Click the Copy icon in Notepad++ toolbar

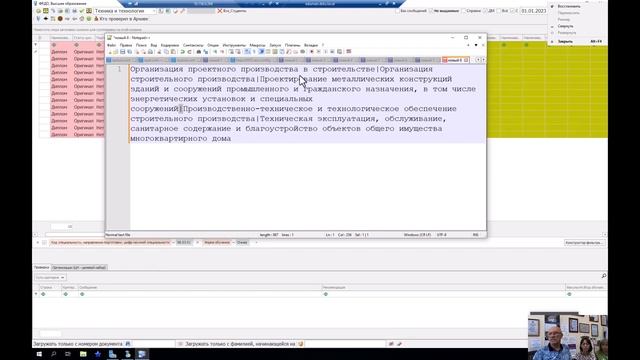[x=166, y=52]
